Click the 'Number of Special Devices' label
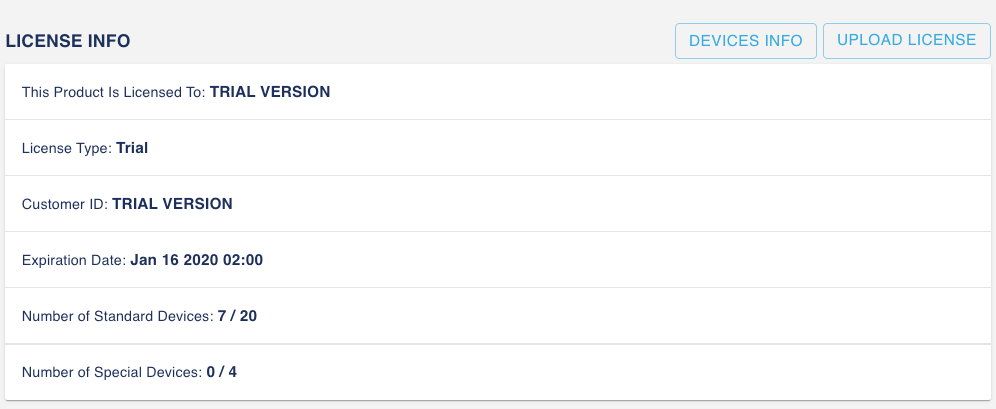The height and width of the screenshot is (409, 996). [x=112, y=372]
